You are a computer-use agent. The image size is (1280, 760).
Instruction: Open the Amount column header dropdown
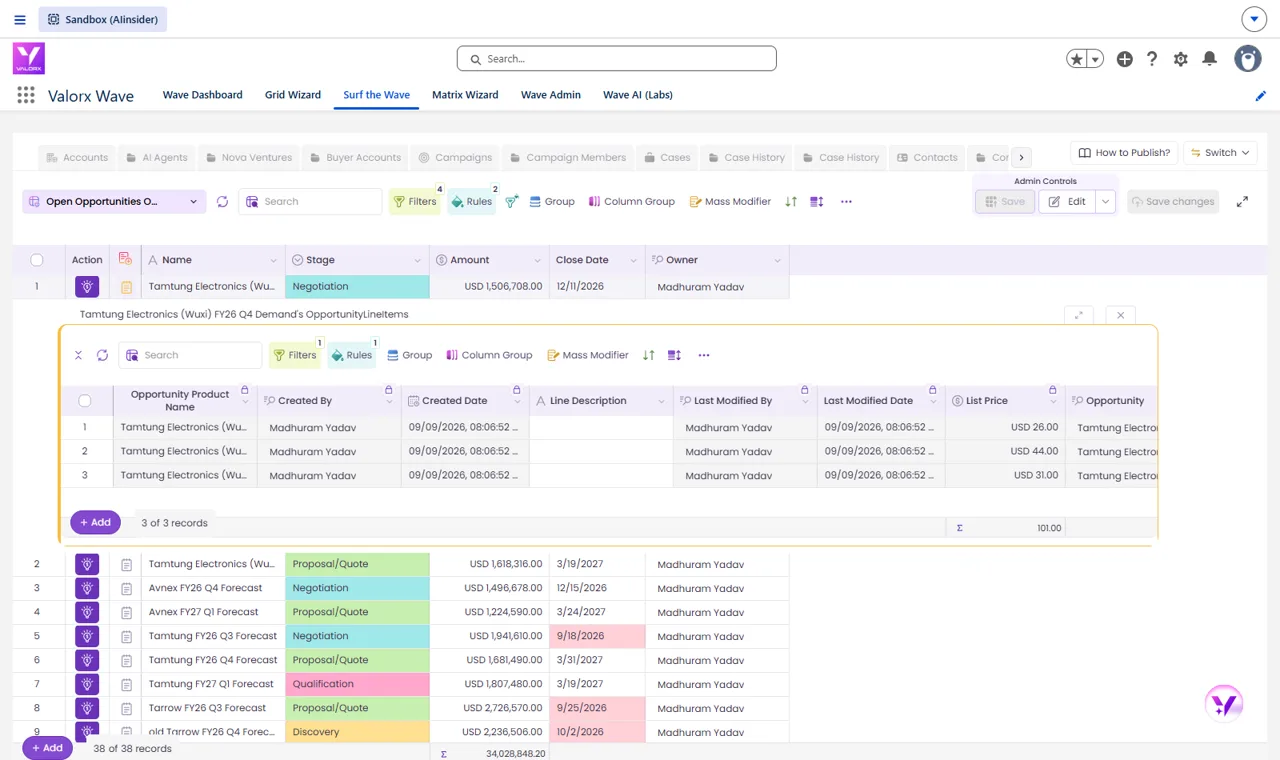pos(538,260)
